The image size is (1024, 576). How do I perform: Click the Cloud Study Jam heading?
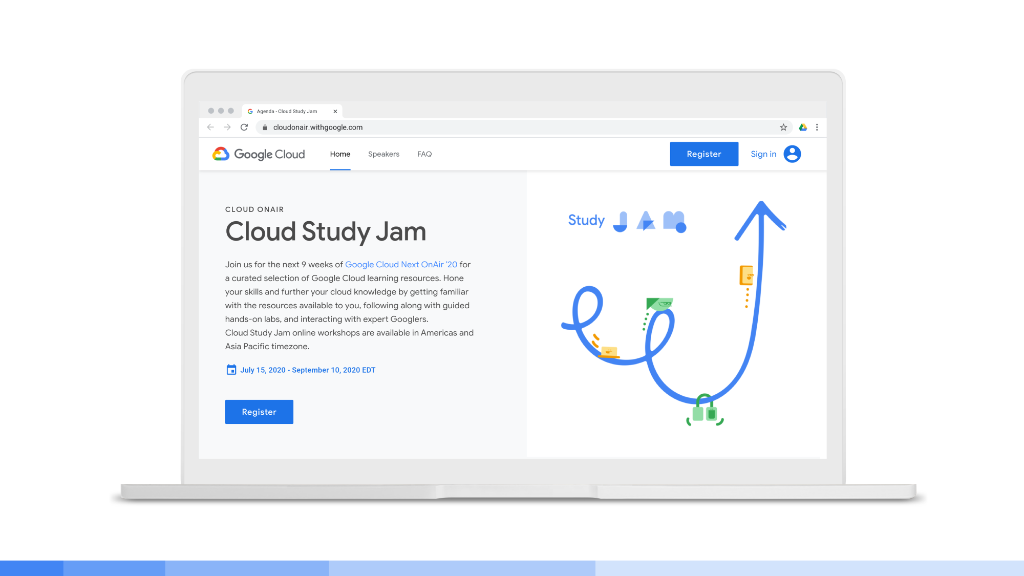click(326, 232)
